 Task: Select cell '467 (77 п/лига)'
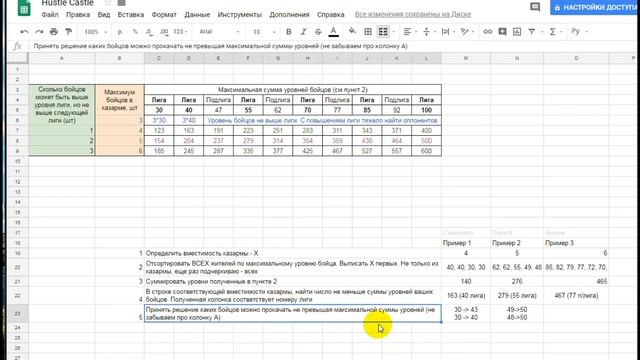coord(576,296)
